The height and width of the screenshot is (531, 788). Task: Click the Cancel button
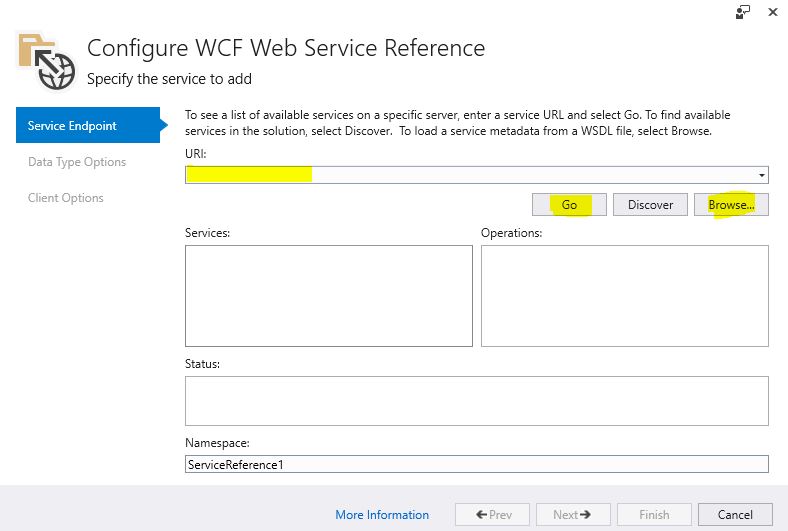735,515
